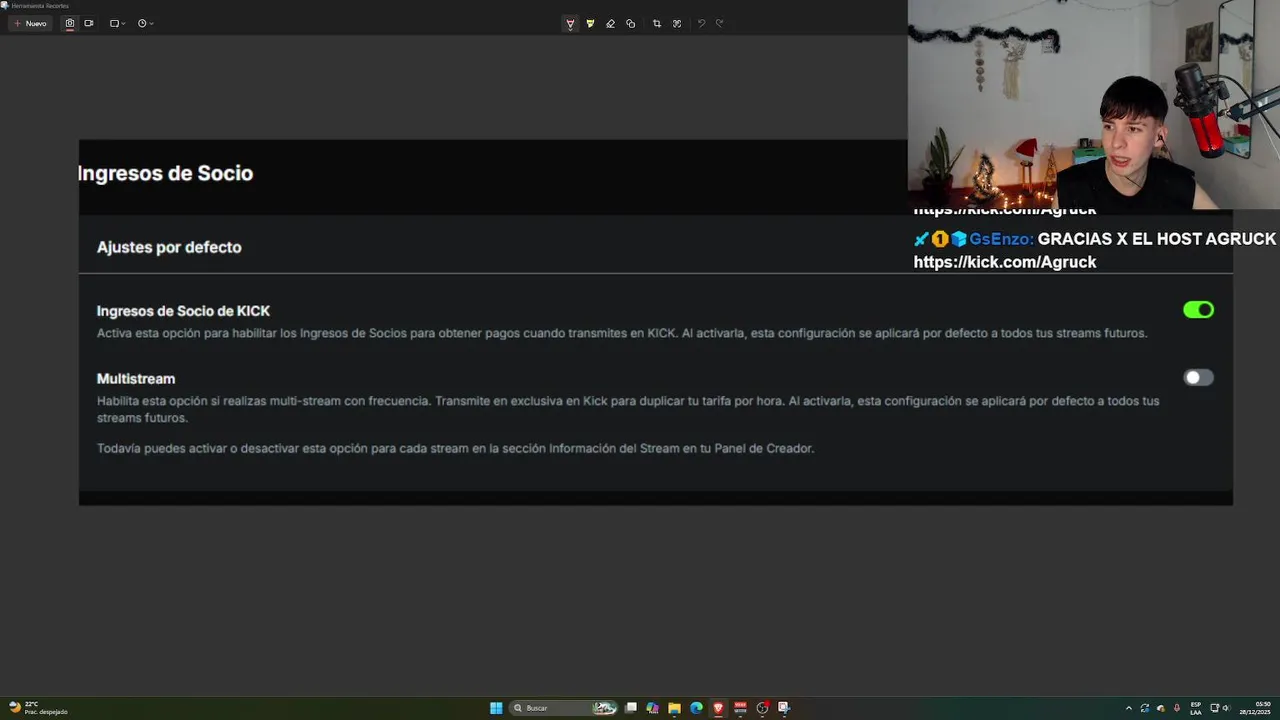Image resolution: width=1280 pixels, height=720 pixels.
Task: Open the Windows Start menu
Action: (x=496, y=708)
